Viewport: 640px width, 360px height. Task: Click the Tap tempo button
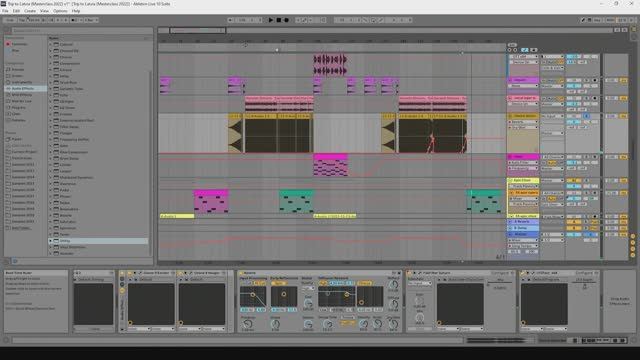coord(22,20)
